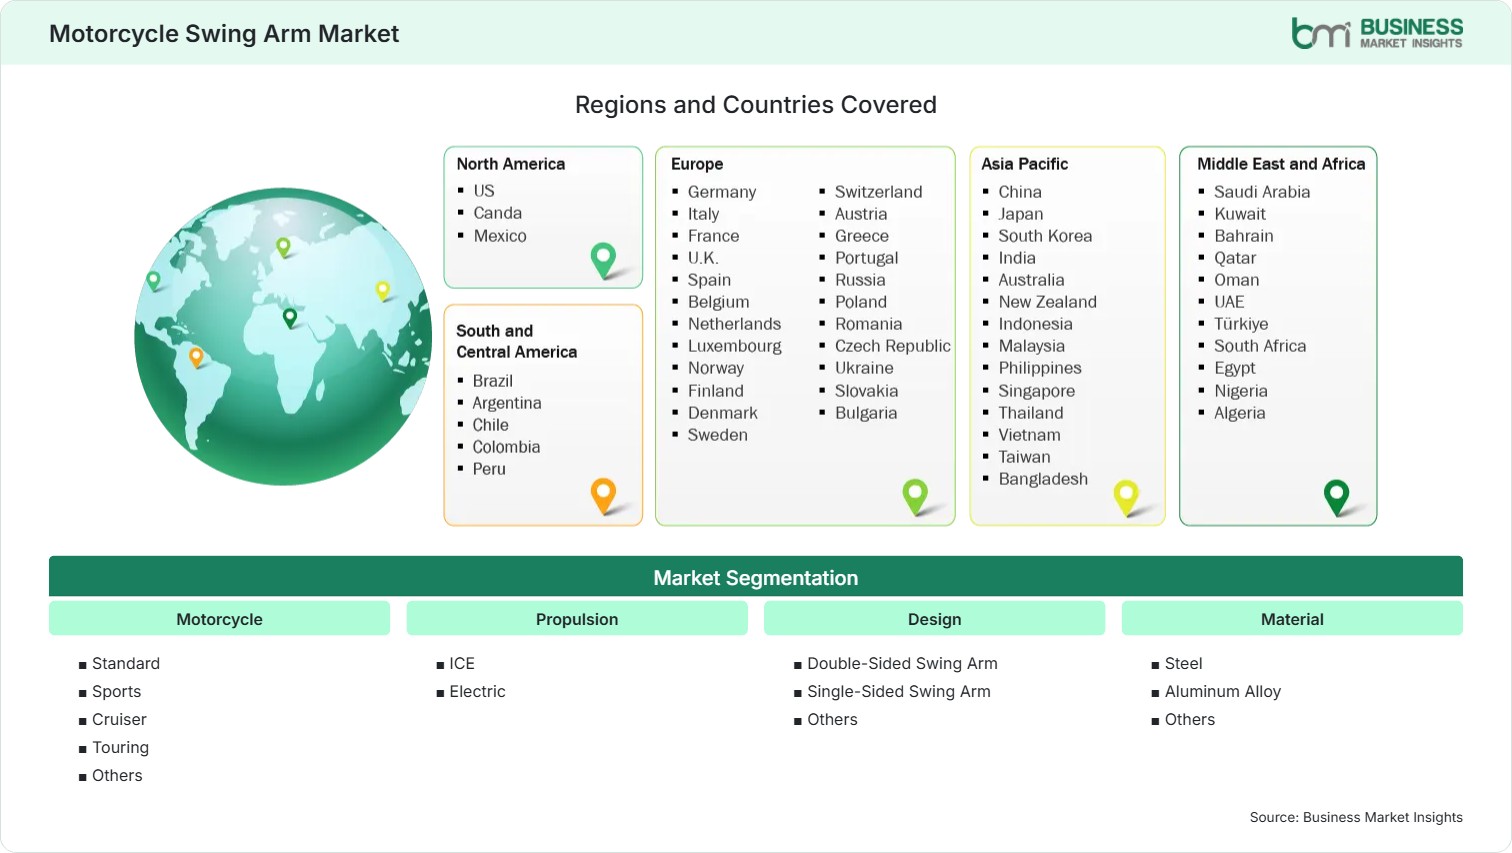The image size is (1512, 853).
Task: Click ICE under Propulsion
Action: click(x=462, y=664)
